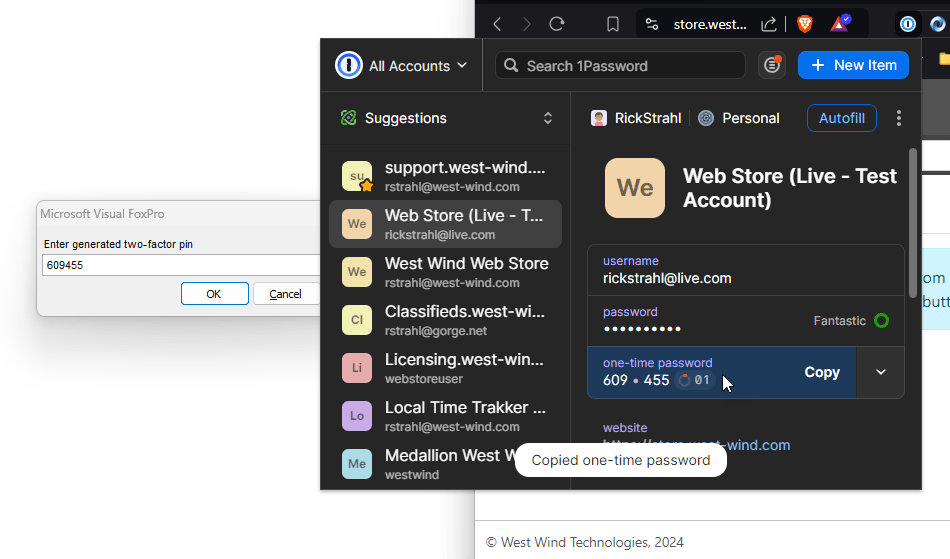The height and width of the screenshot is (559, 950).
Task: Expand the one-time password options chevron
Action: point(880,372)
